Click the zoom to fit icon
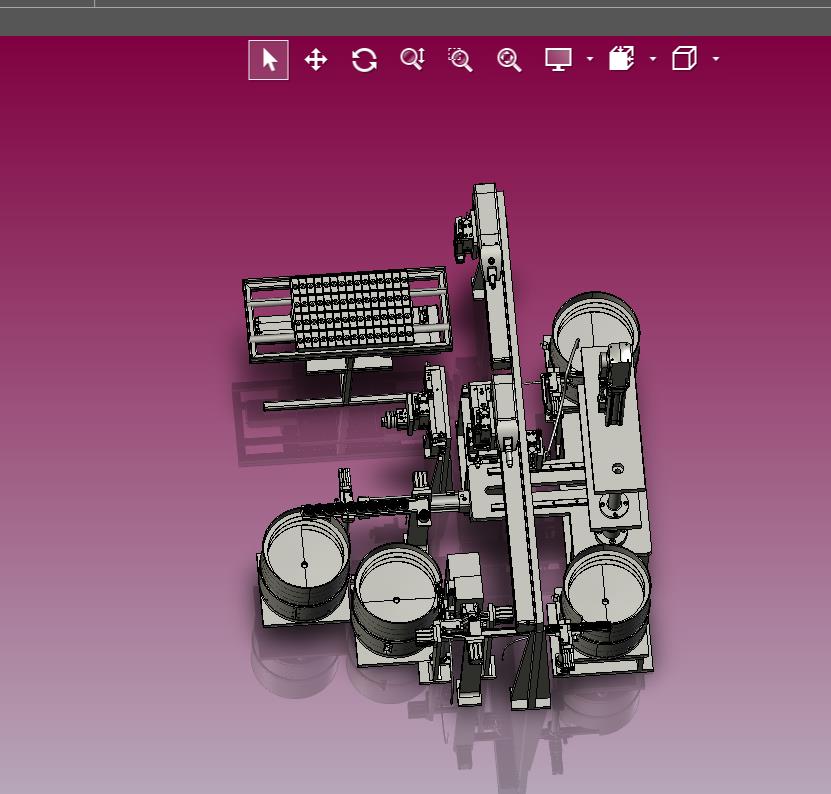831x794 pixels. pyautogui.click(x=509, y=59)
